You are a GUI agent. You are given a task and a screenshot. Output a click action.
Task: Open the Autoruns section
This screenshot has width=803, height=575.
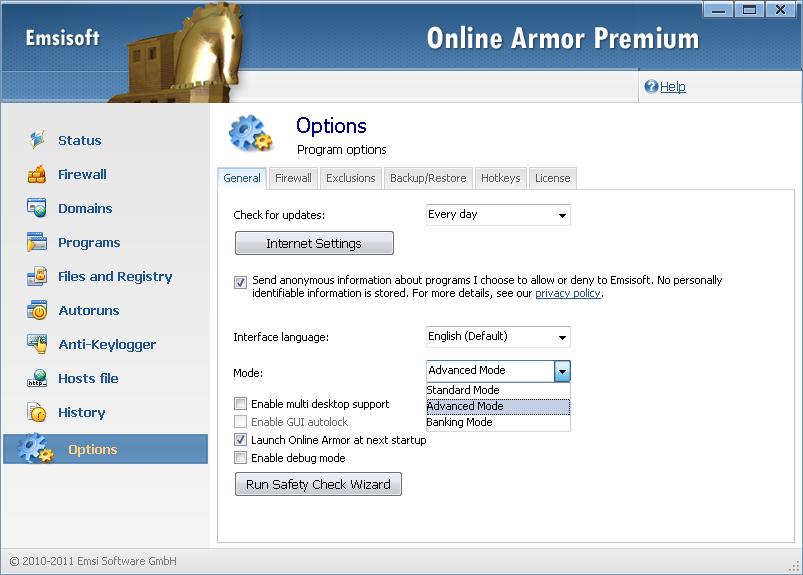[89, 310]
